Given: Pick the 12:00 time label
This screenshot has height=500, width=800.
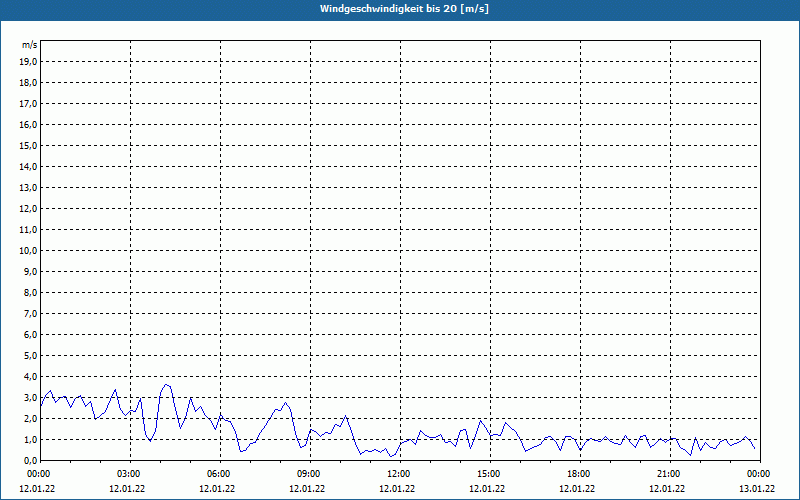Looking at the screenshot, I should [x=400, y=474].
